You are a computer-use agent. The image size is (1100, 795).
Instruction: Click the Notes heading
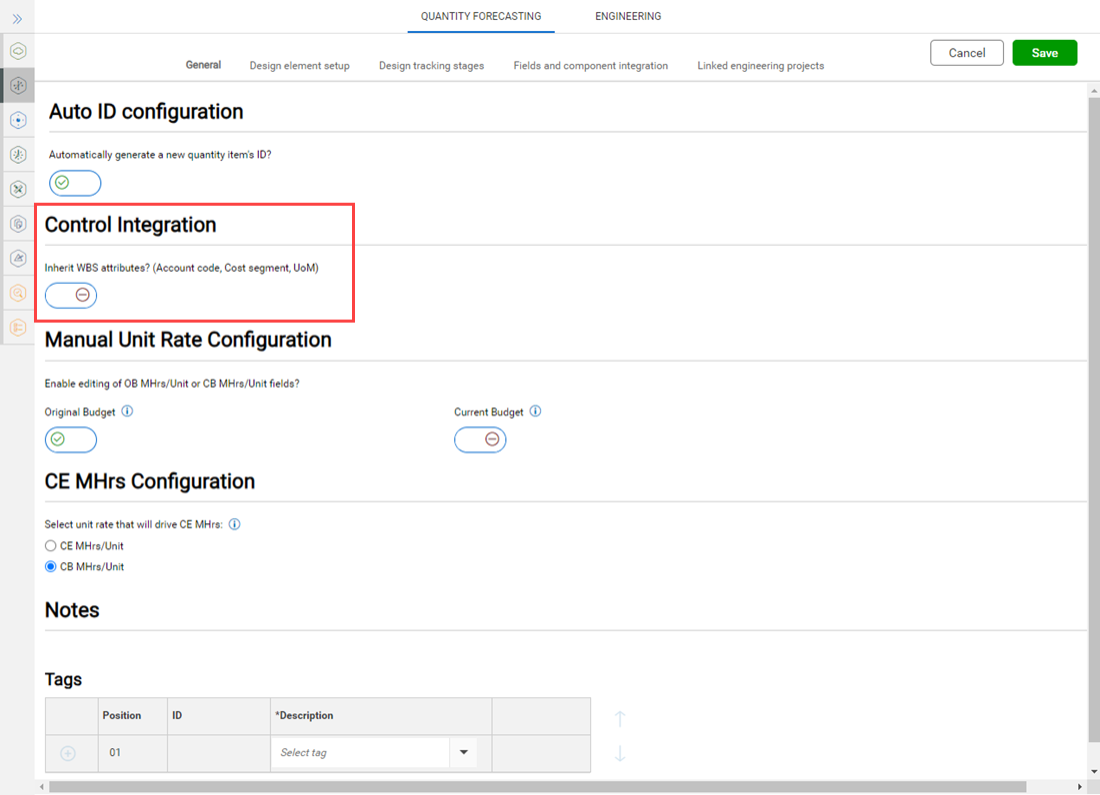click(x=72, y=610)
